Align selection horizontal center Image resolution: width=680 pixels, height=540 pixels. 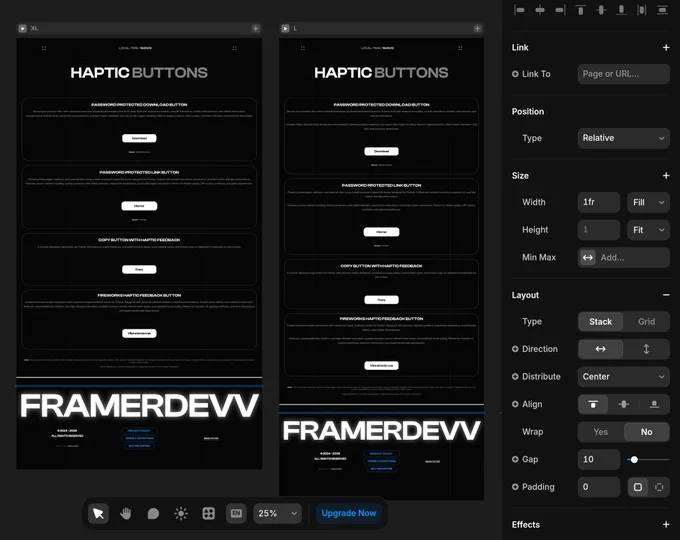pos(540,10)
